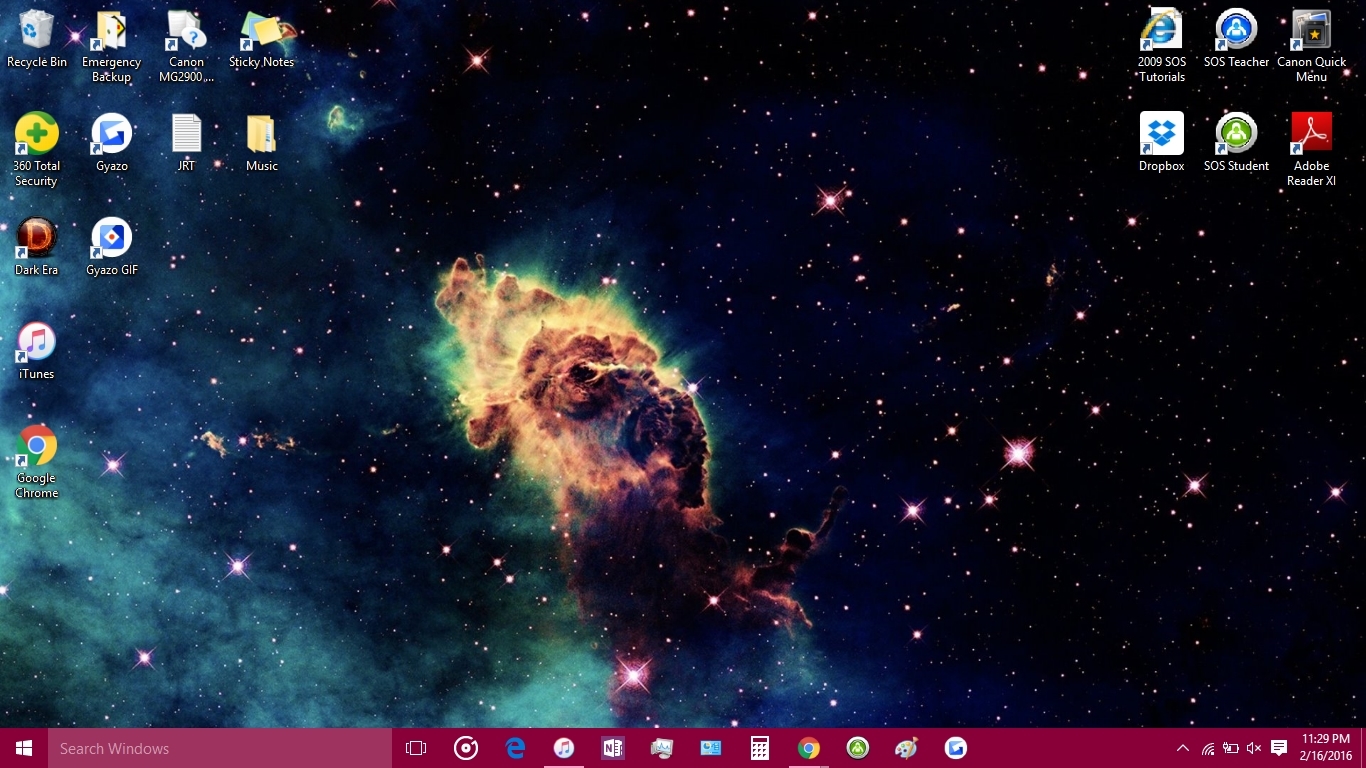Click the Search Windows box
This screenshot has width=1366, height=768.
pyautogui.click(x=220, y=748)
